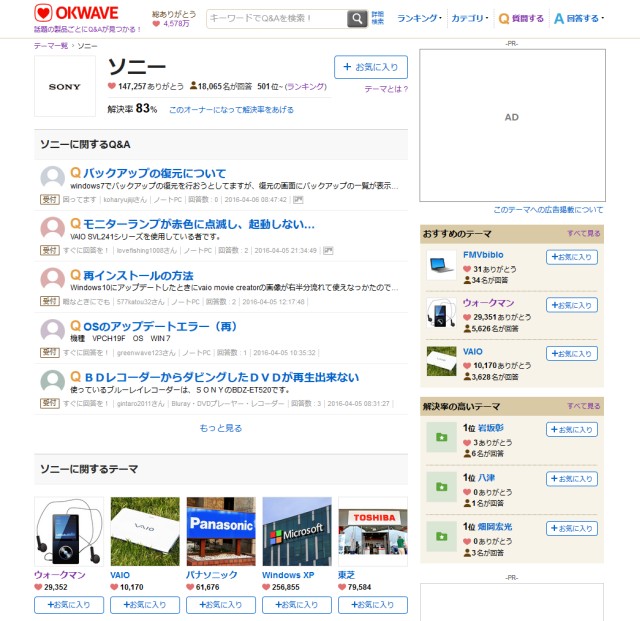Click avatar icon of OSのアップデートエラー question
Screen dimensions: 640x621
(x=53, y=331)
